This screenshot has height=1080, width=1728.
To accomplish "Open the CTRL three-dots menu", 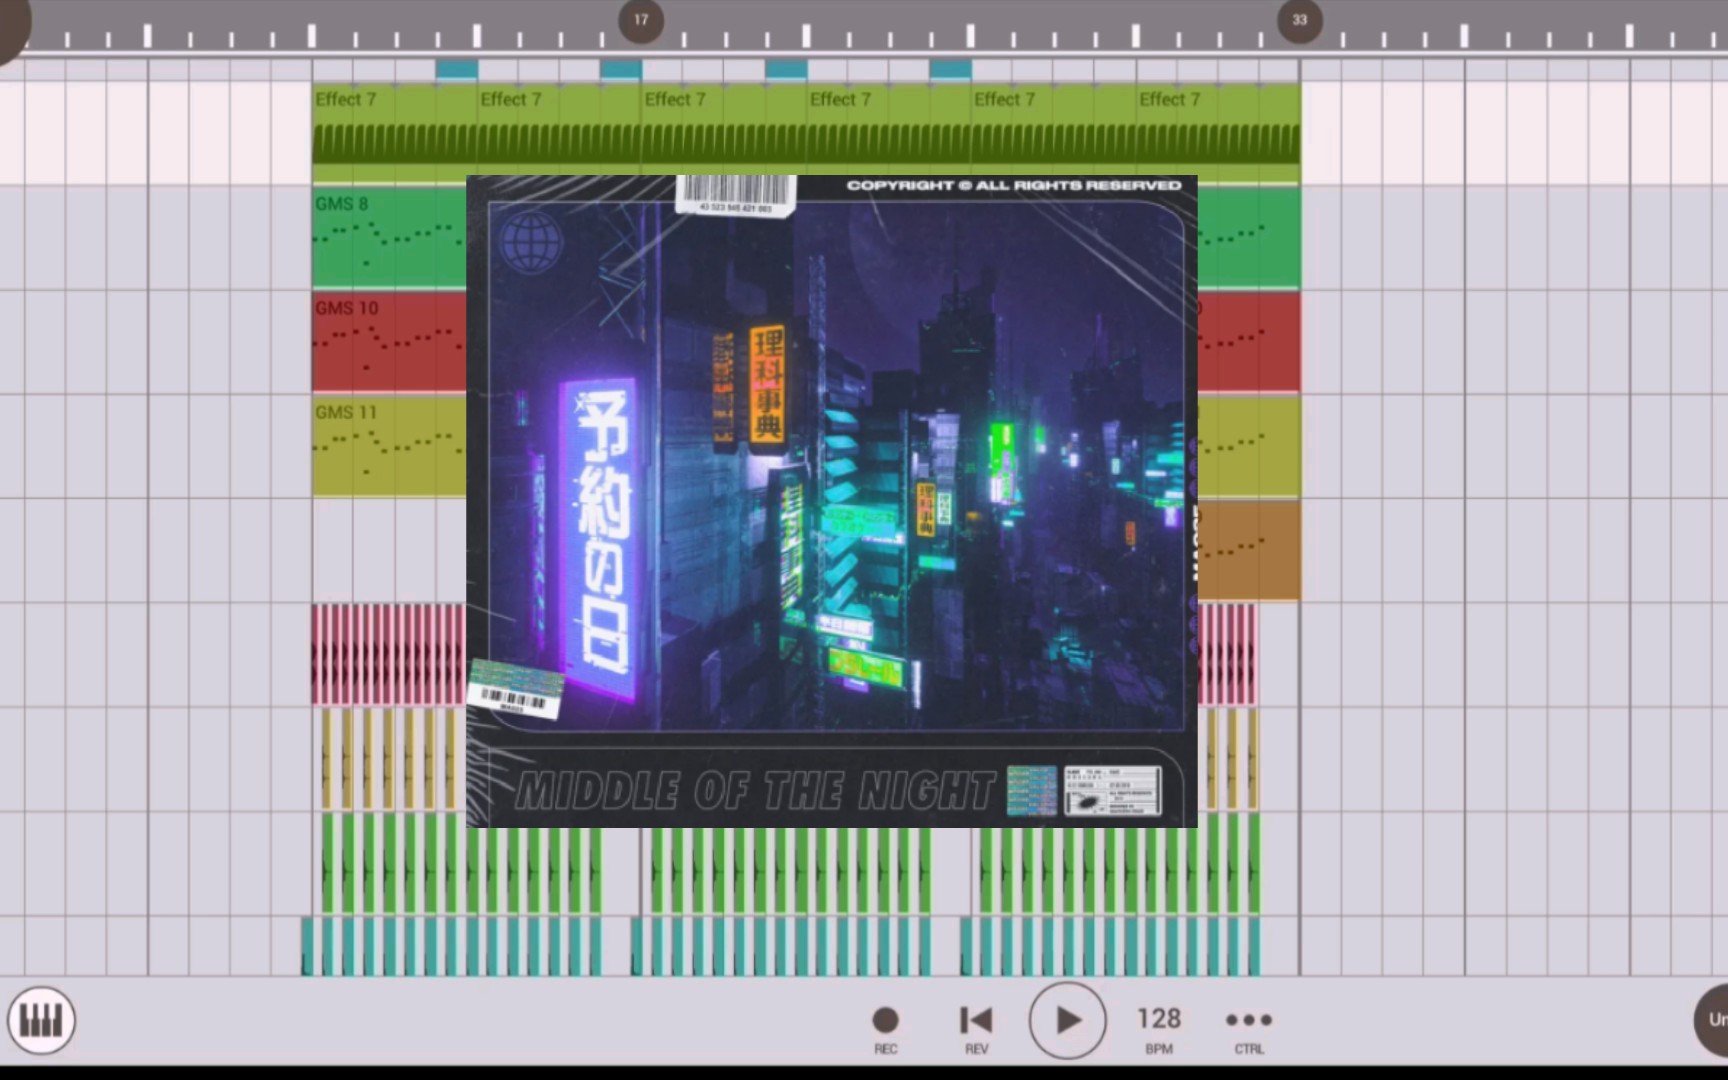I will click(x=1249, y=1029).
